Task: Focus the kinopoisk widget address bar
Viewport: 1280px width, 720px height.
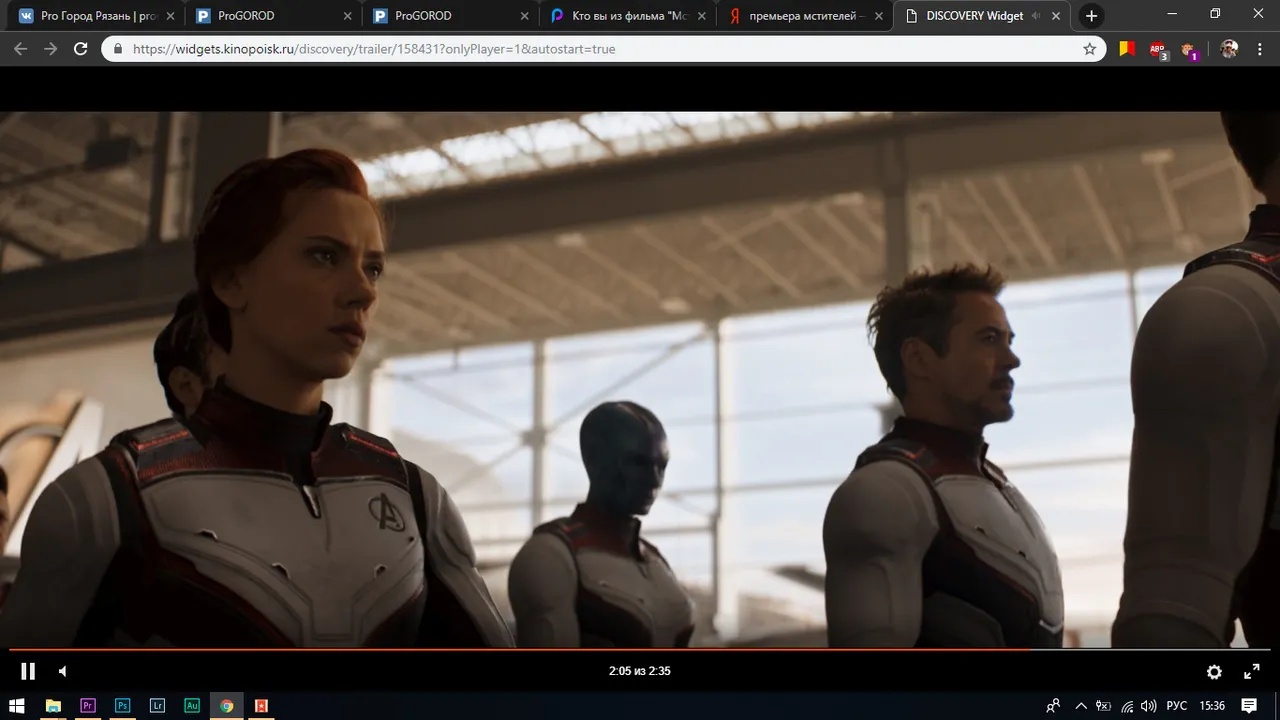Action: coord(603,49)
